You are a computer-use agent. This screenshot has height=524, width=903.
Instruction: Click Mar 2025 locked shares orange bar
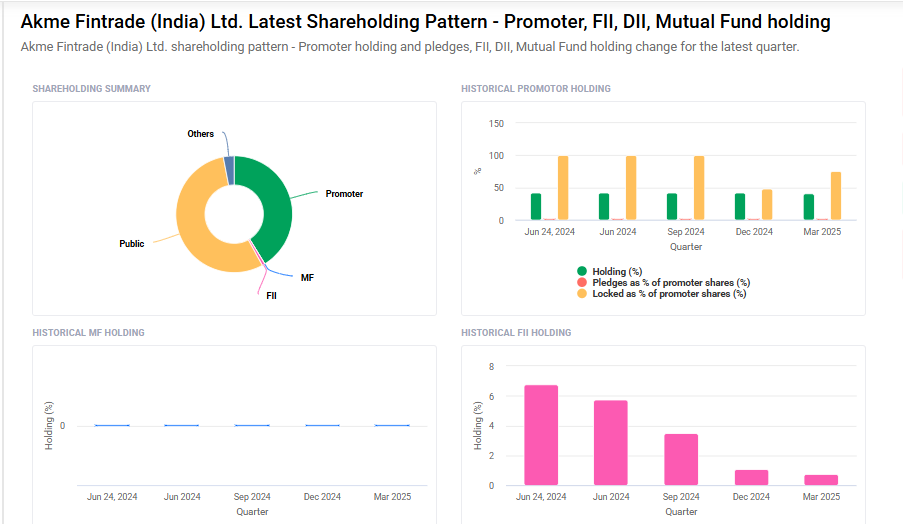point(836,196)
